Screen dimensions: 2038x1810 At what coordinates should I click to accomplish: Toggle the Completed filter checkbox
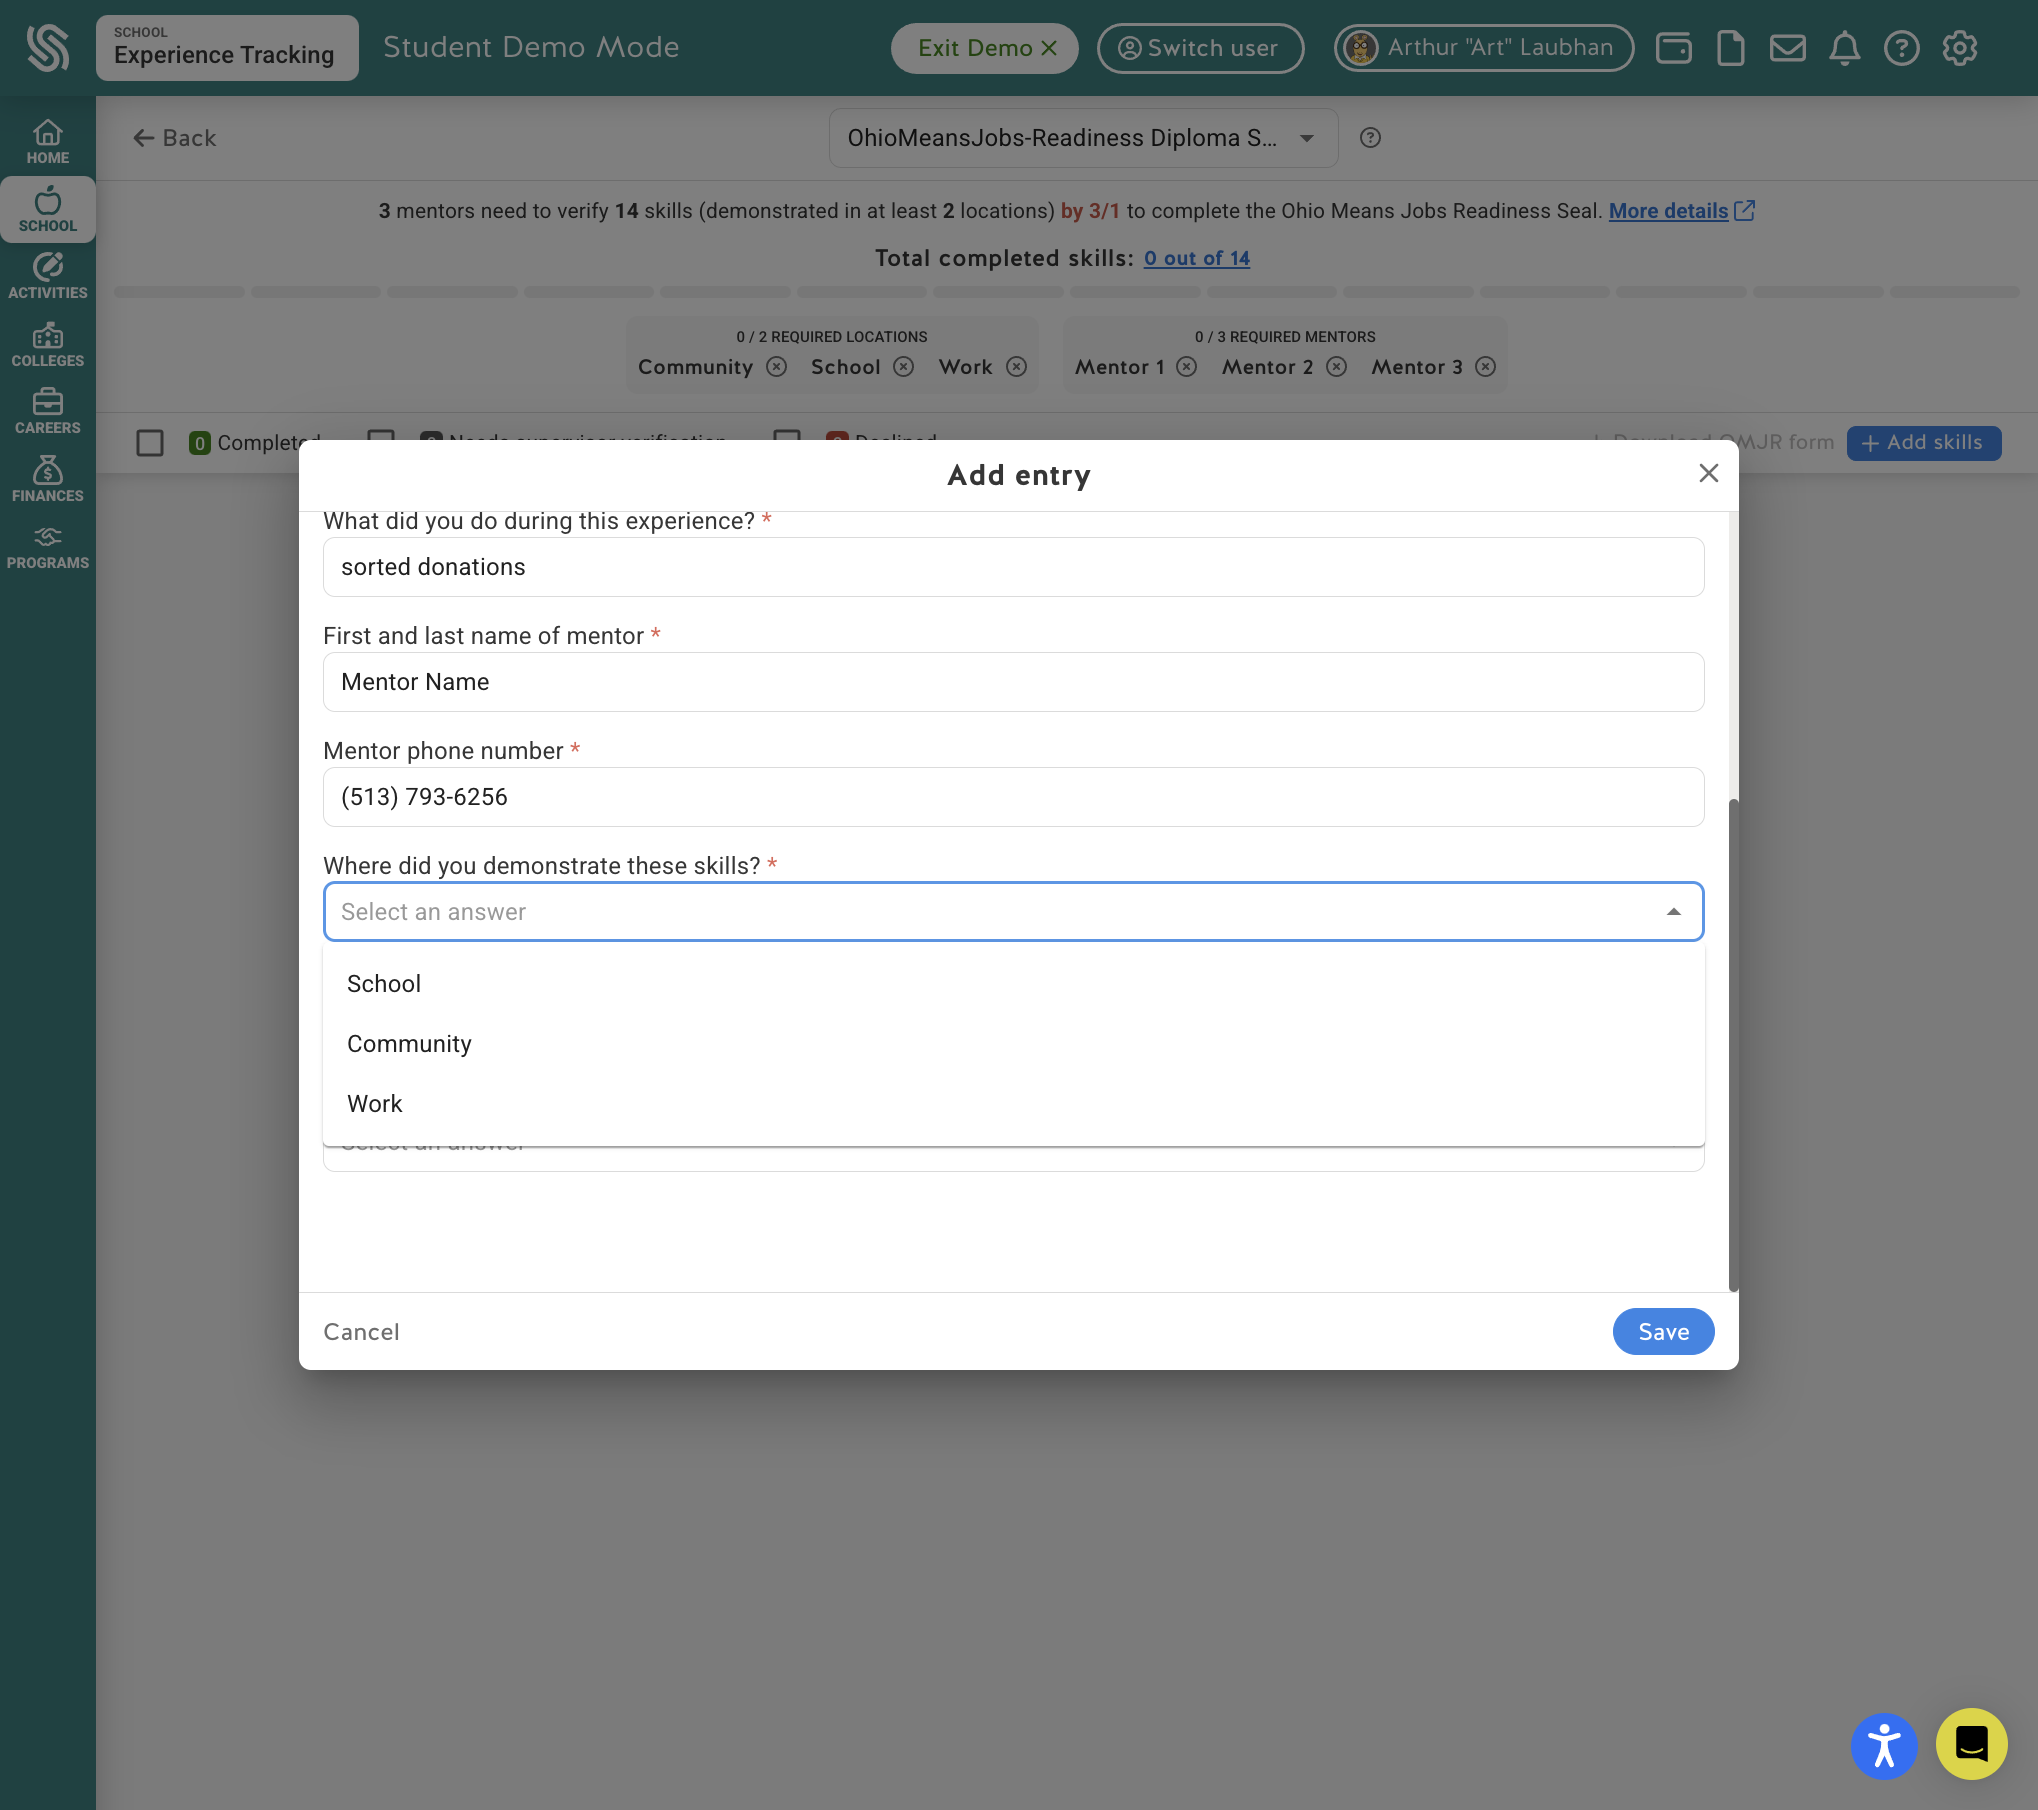[150, 443]
